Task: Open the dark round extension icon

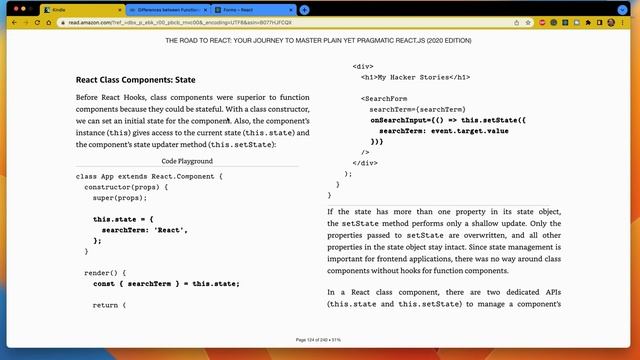Action: (x=553, y=22)
